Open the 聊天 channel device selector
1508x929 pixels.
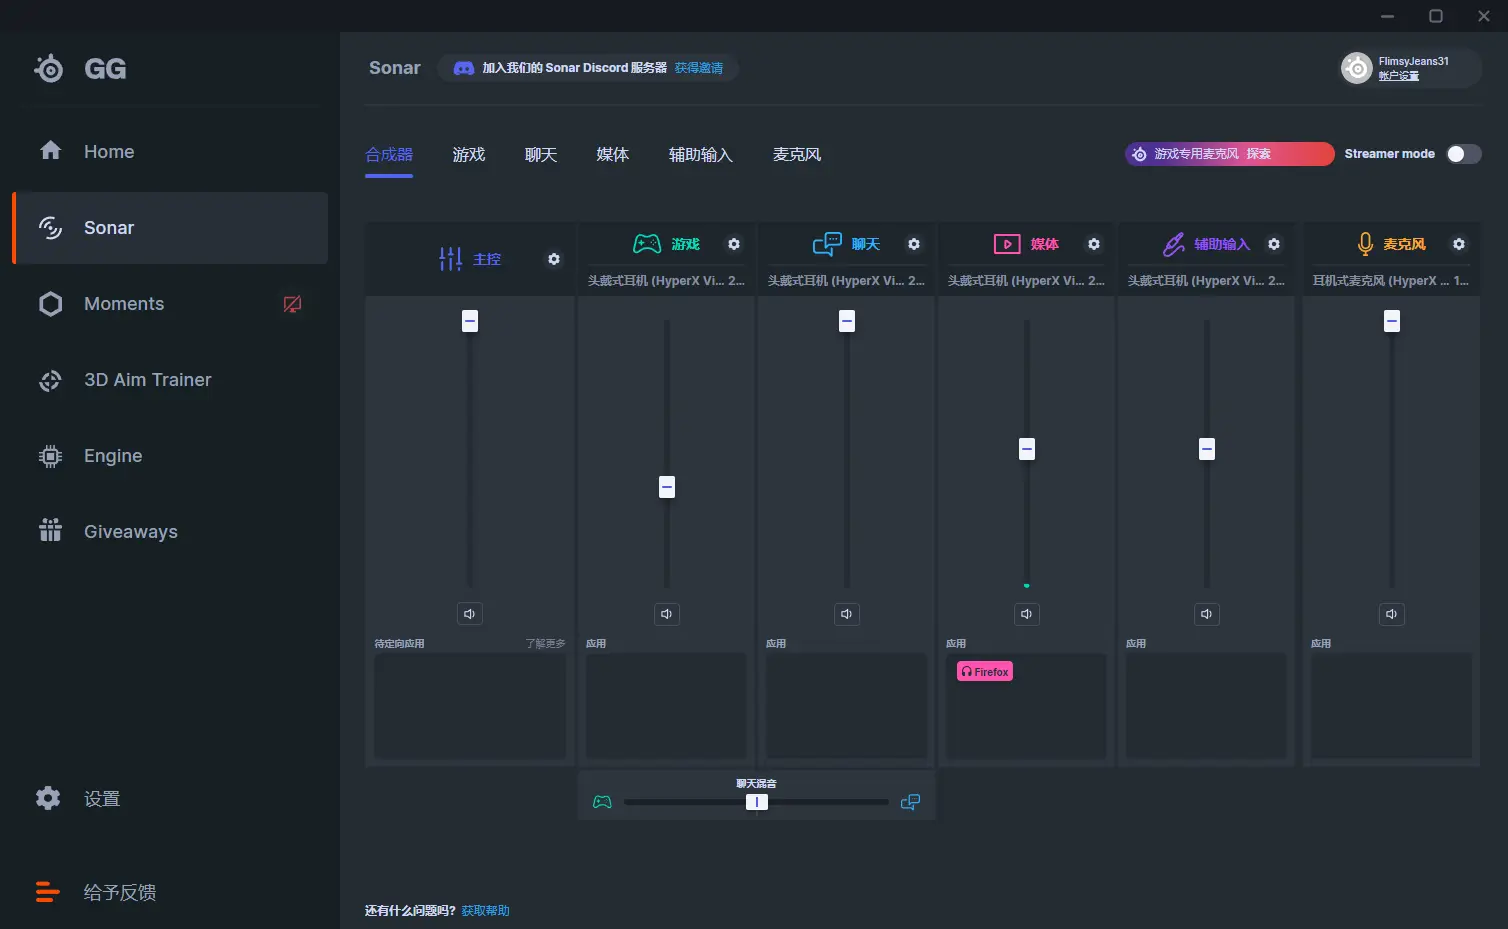tap(846, 280)
